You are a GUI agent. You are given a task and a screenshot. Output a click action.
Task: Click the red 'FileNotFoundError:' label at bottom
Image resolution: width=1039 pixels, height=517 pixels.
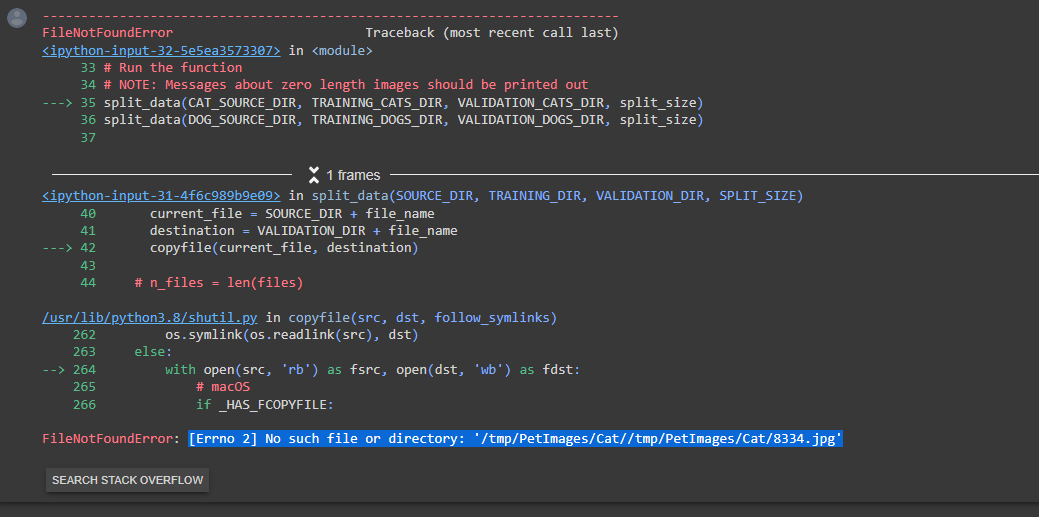point(112,438)
